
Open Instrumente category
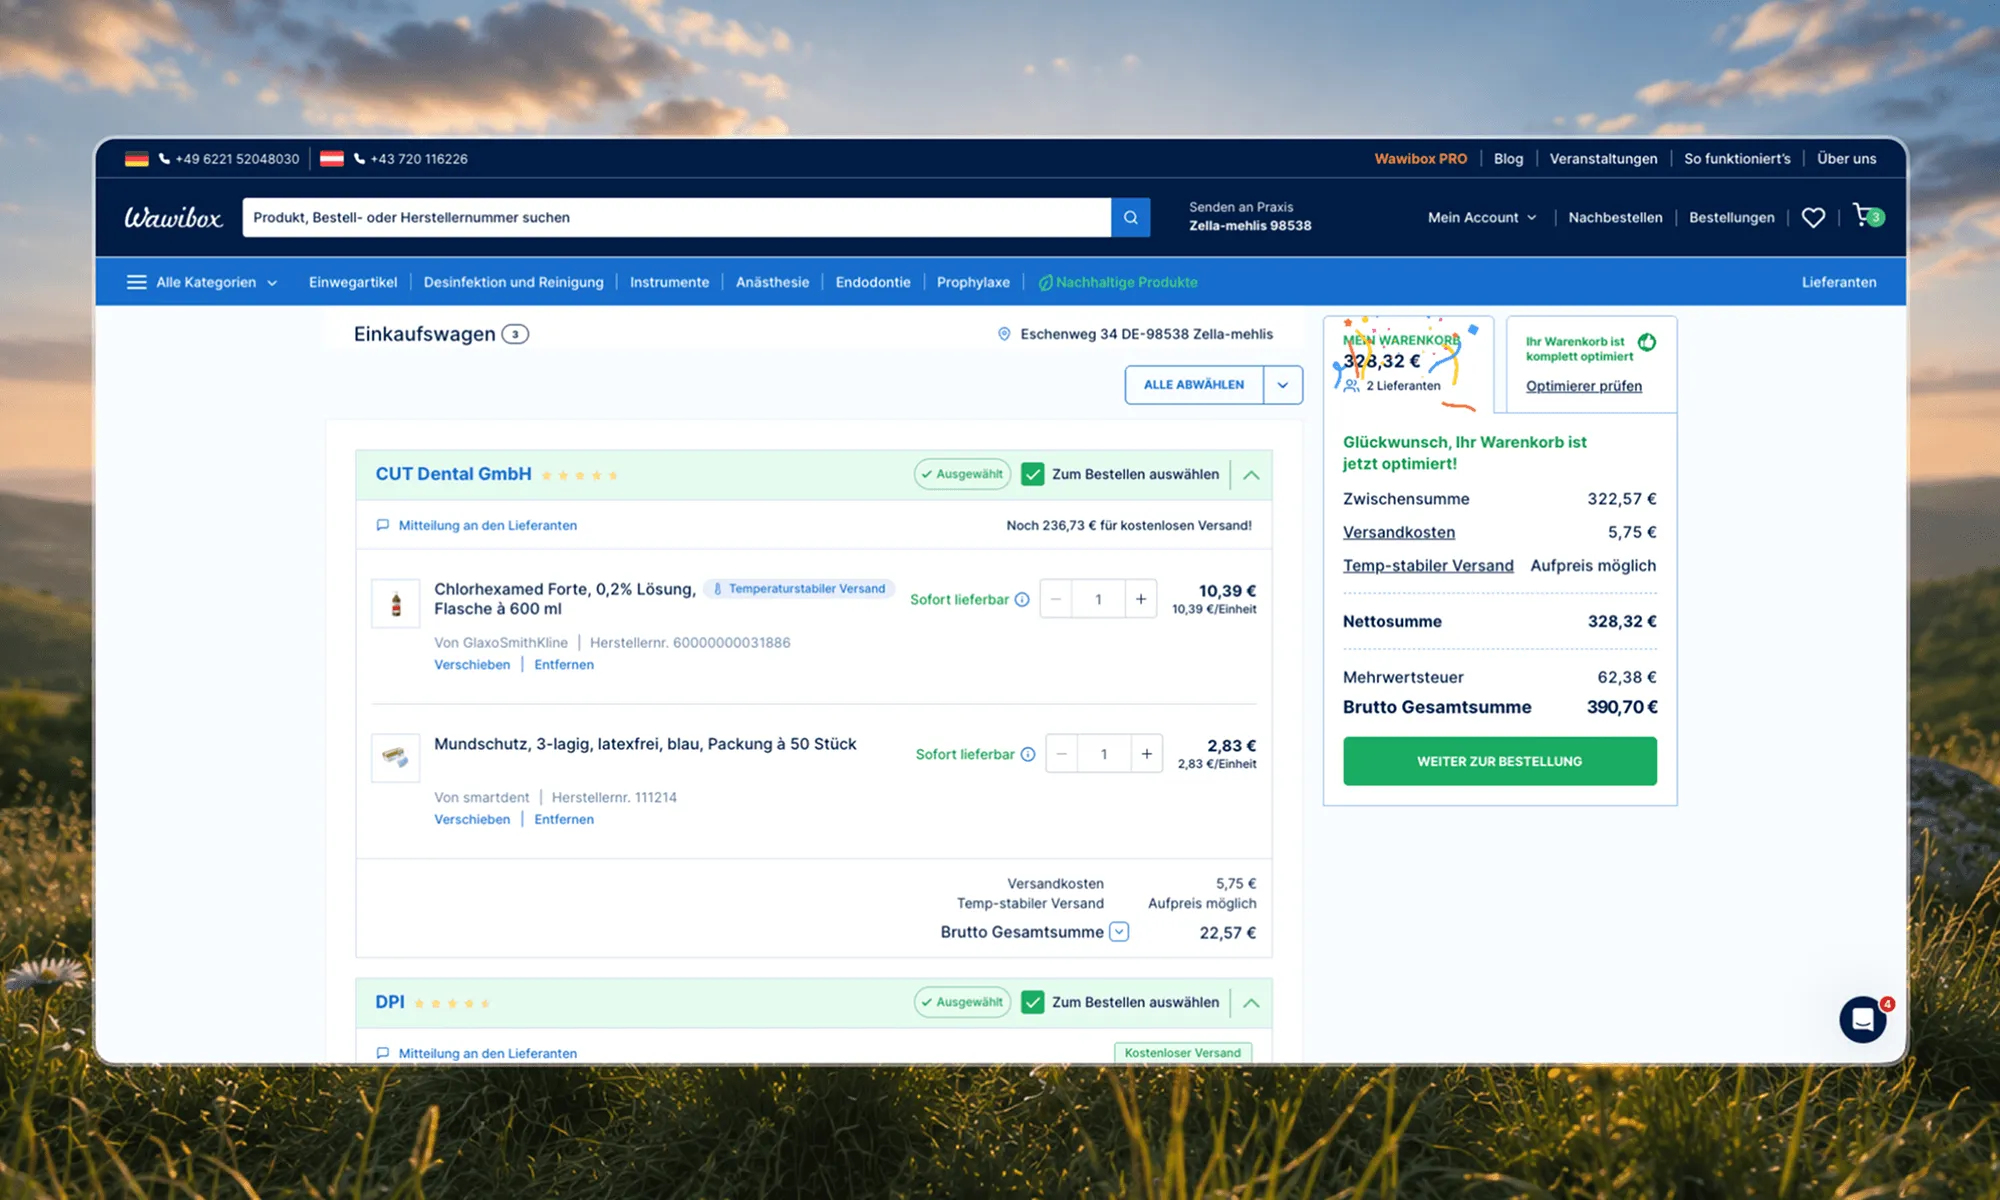[669, 282]
